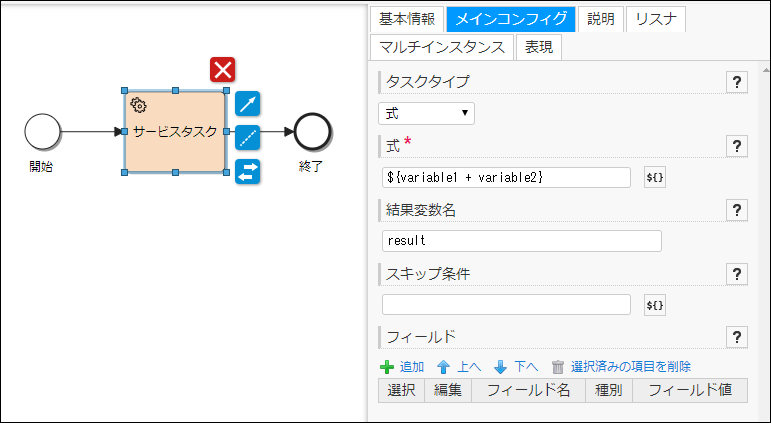771x423 pixels.
Task: Open the タスクタイプ dropdown
Action: pyautogui.click(x=426, y=113)
